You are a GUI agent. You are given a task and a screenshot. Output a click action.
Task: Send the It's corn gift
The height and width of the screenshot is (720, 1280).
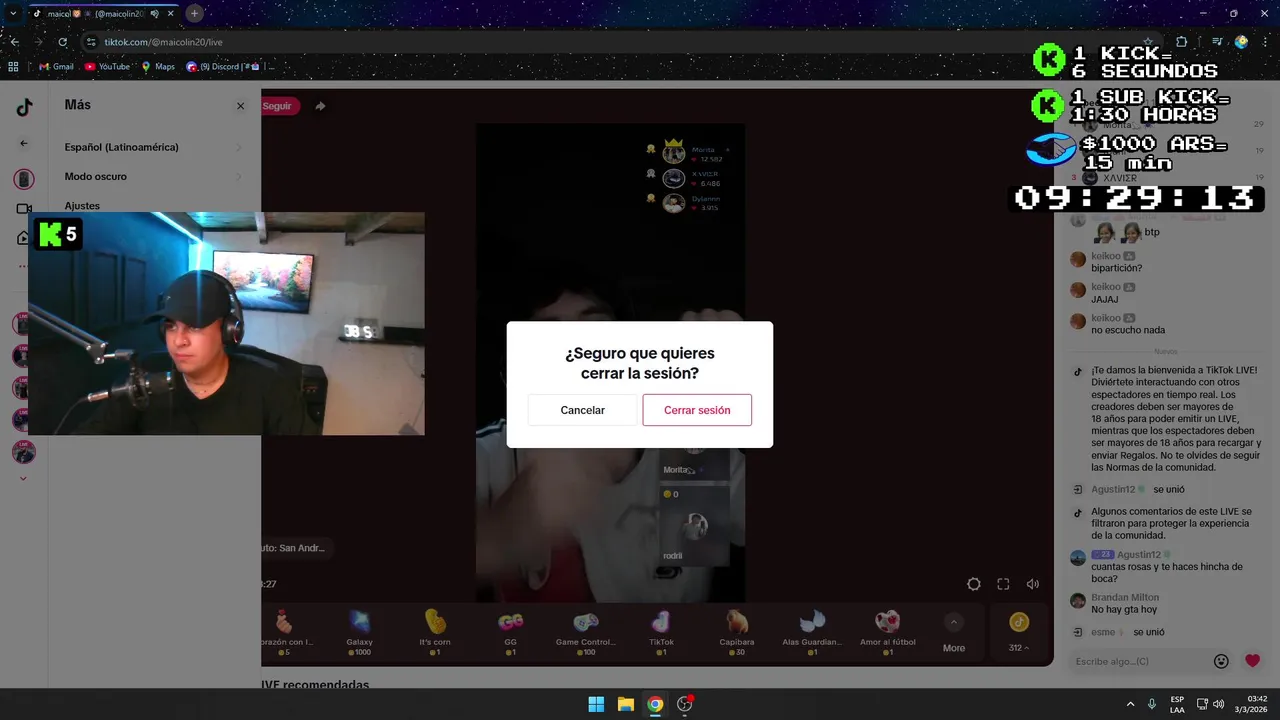click(x=435, y=631)
